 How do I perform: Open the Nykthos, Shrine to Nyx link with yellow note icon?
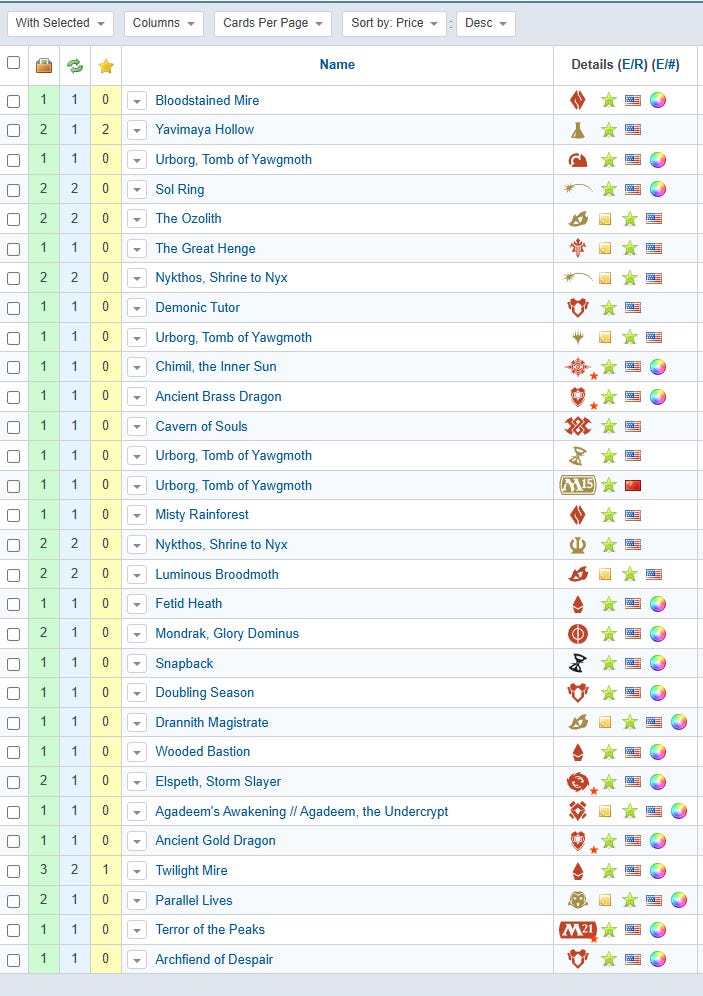(x=221, y=278)
